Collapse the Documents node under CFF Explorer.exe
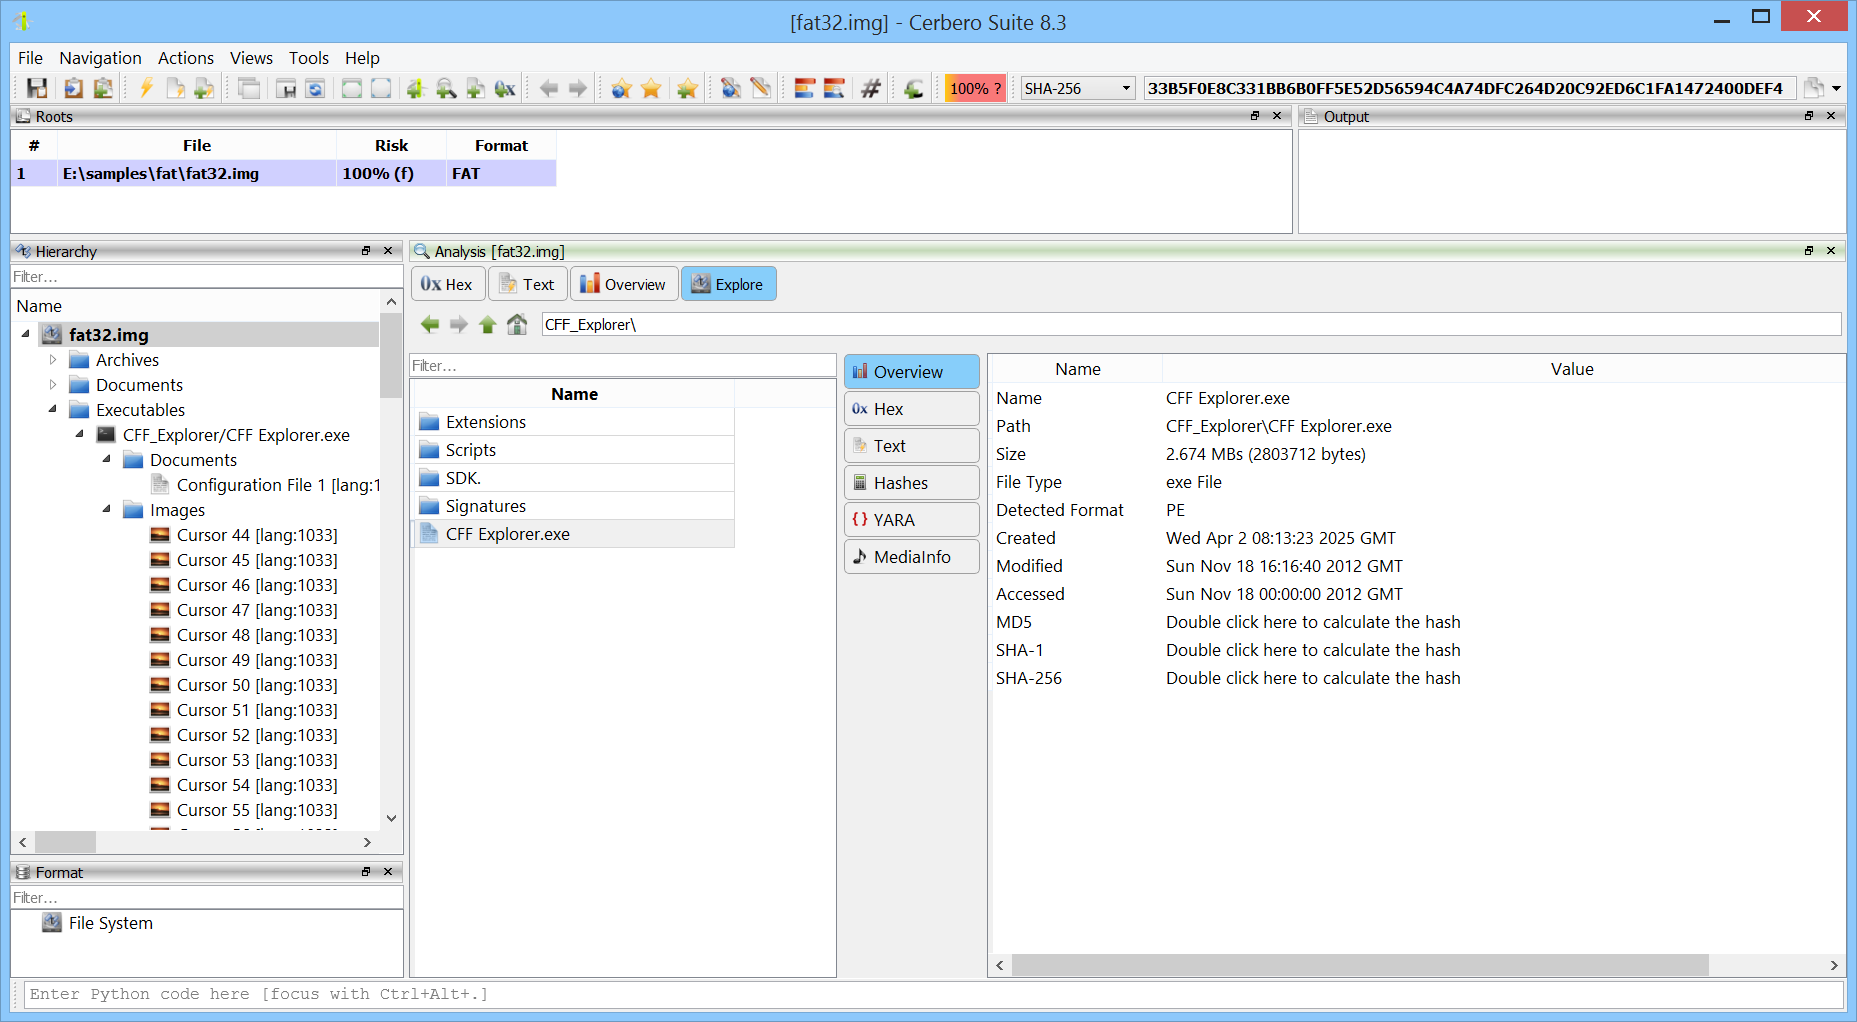The image size is (1857, 1022). (107, 459)
